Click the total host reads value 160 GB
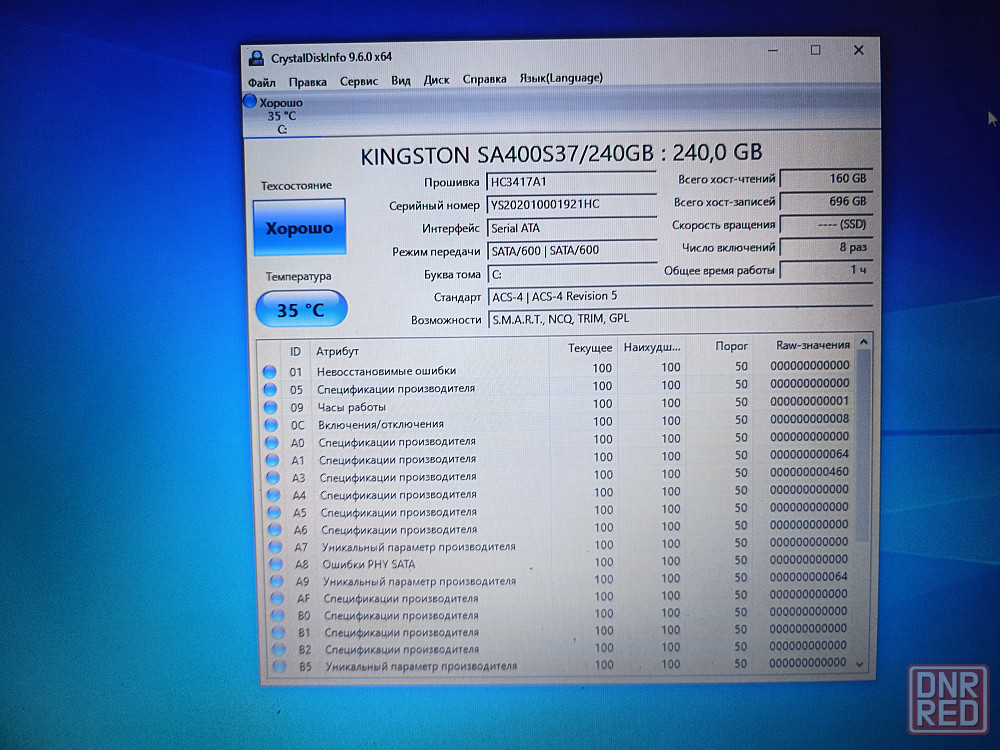This screenshot has width=1000, height=750. tap(826, 179)
